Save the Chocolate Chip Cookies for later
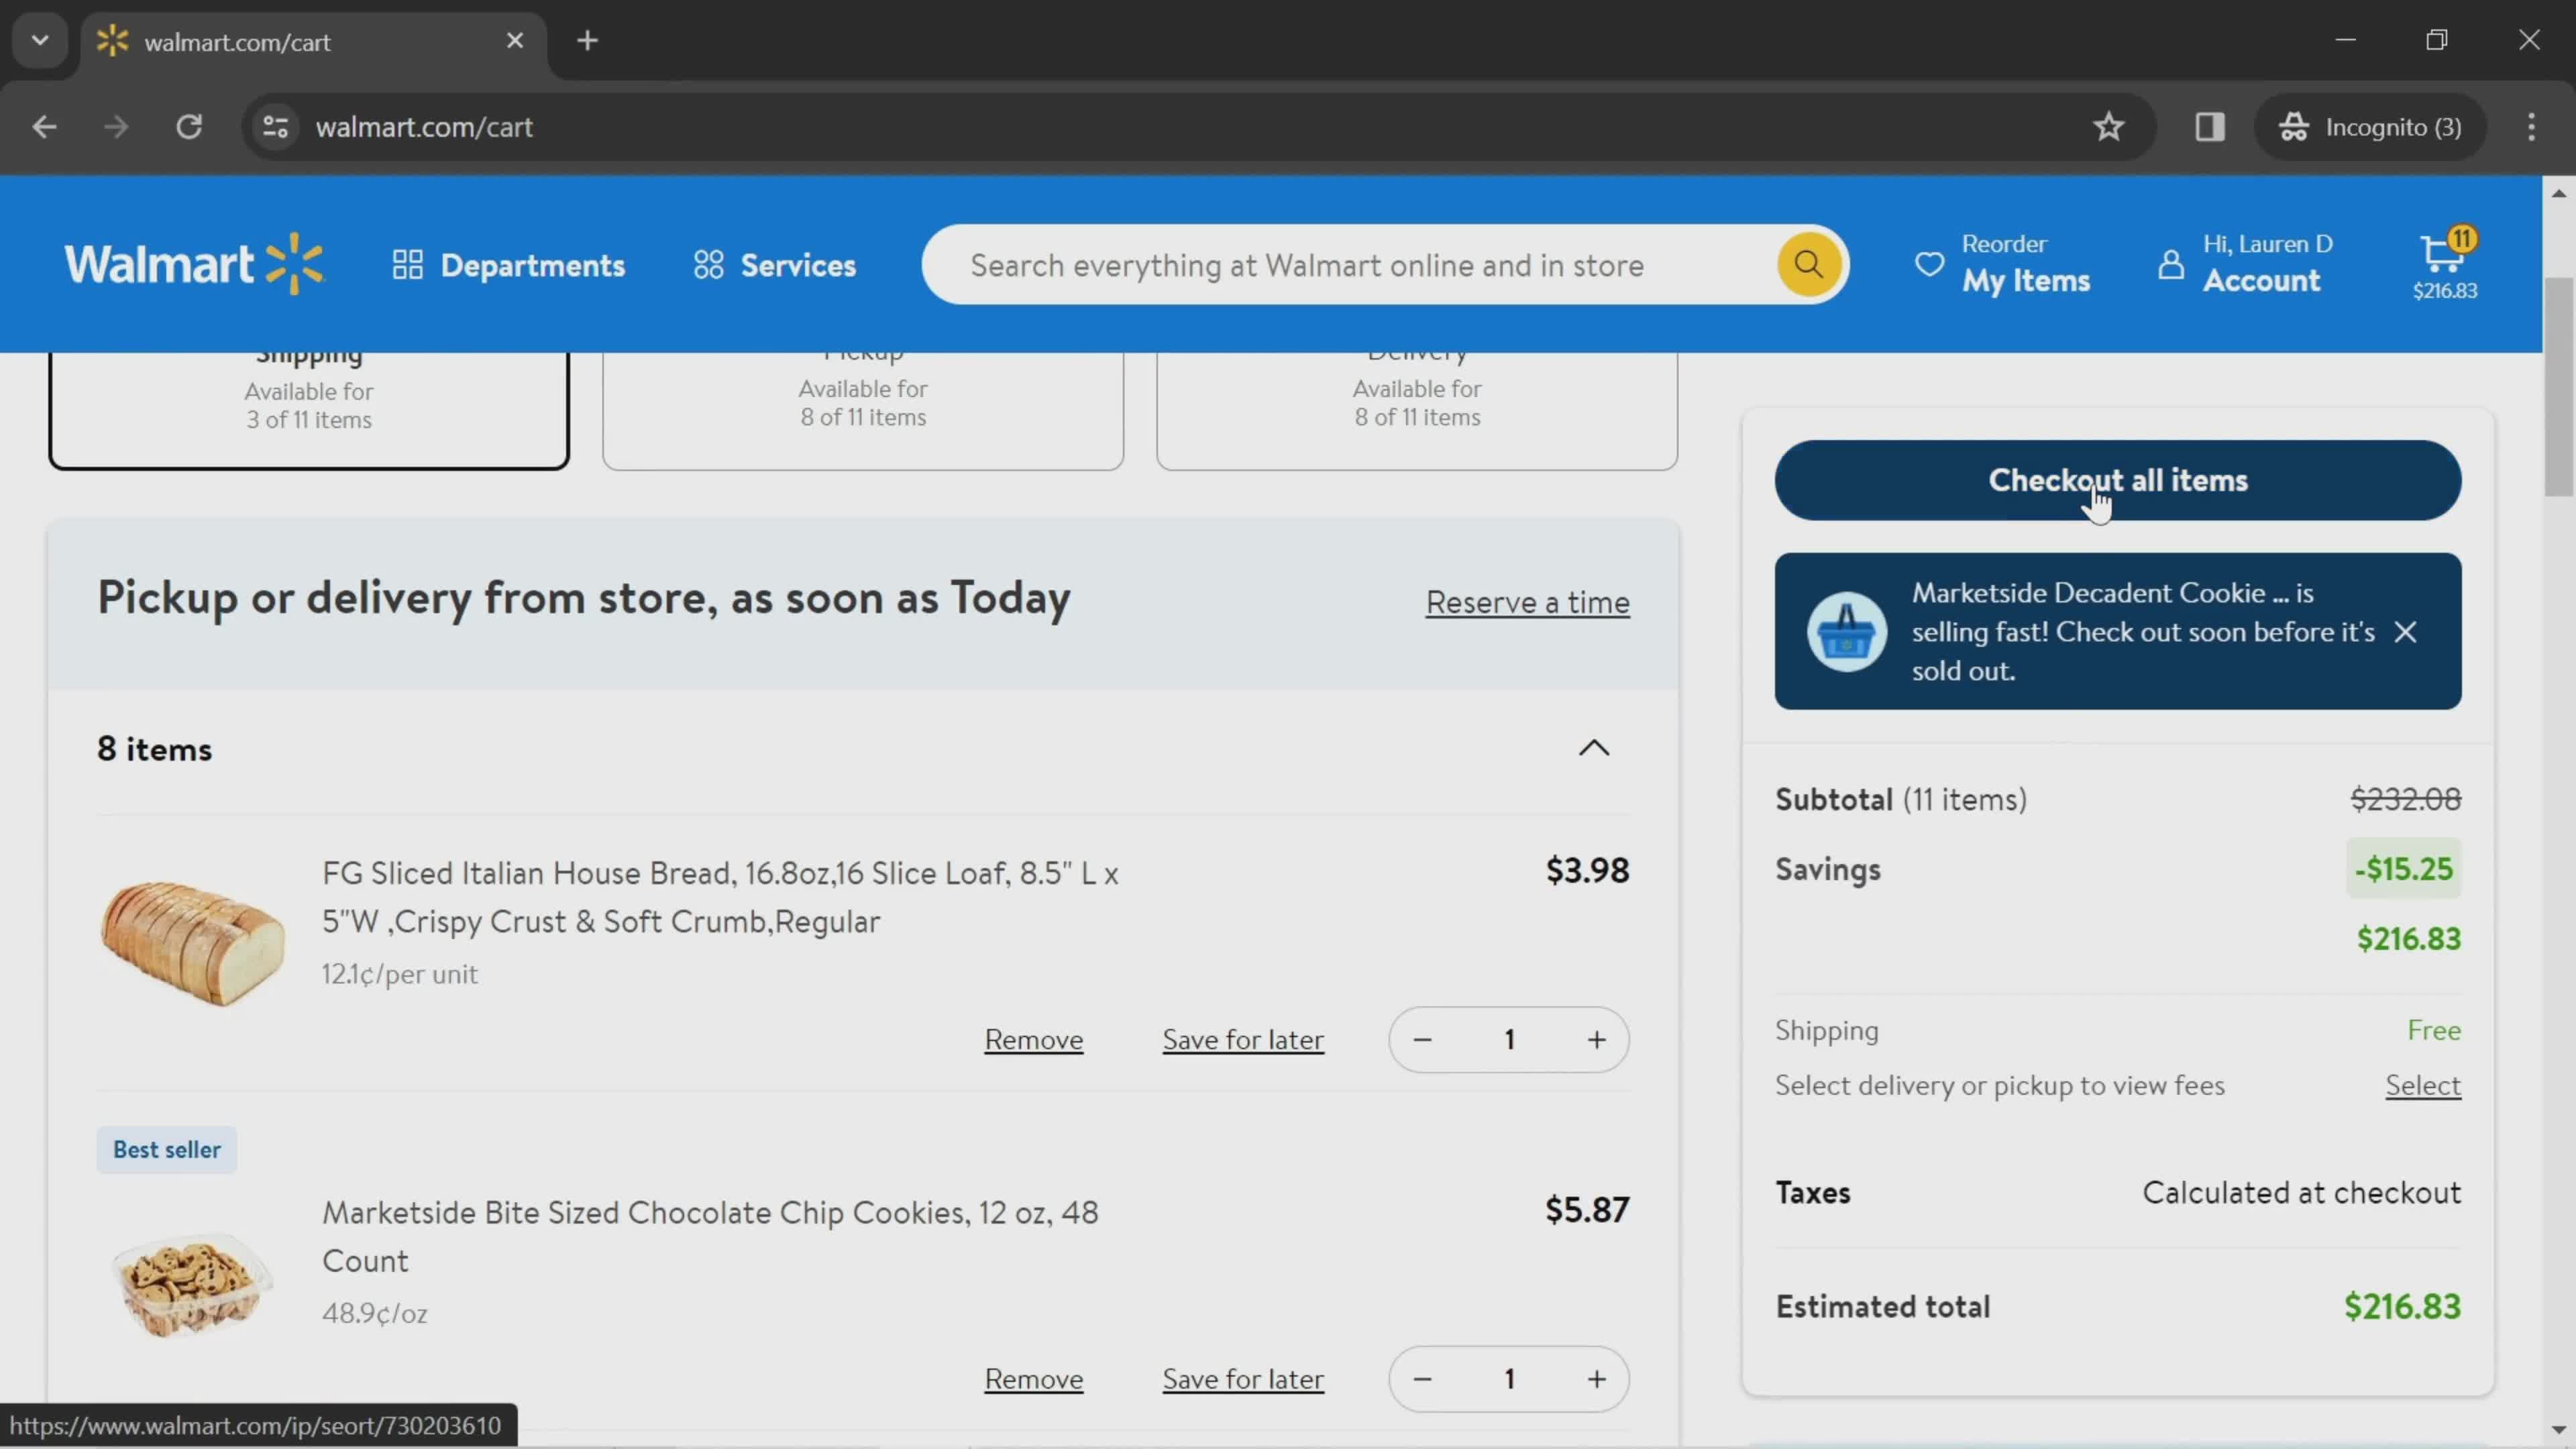The image size is (2576, 1449). pyautogui.click(x=1243, y=1379)
